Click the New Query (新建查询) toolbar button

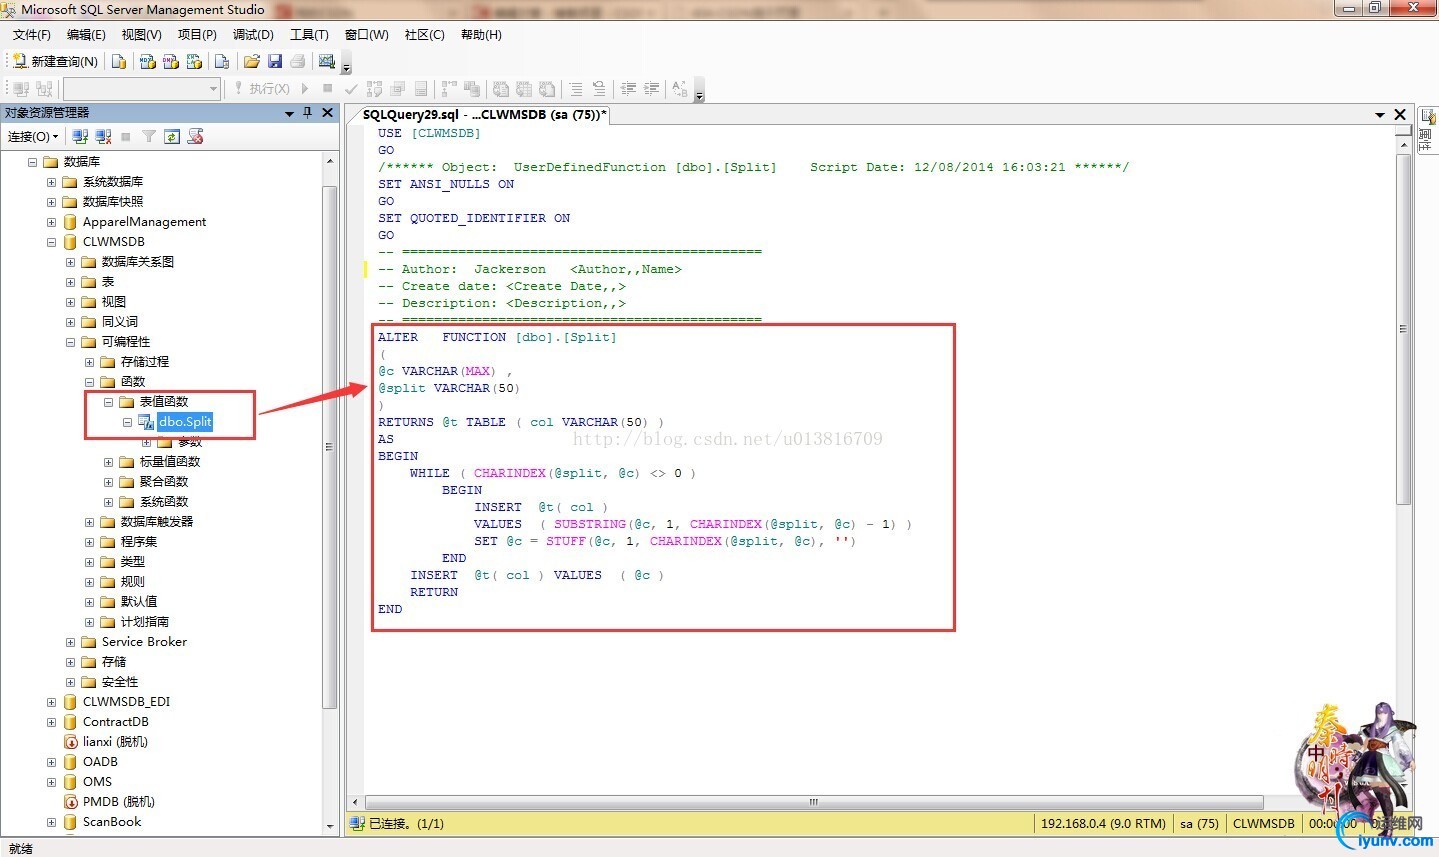(x=55, y=62)
